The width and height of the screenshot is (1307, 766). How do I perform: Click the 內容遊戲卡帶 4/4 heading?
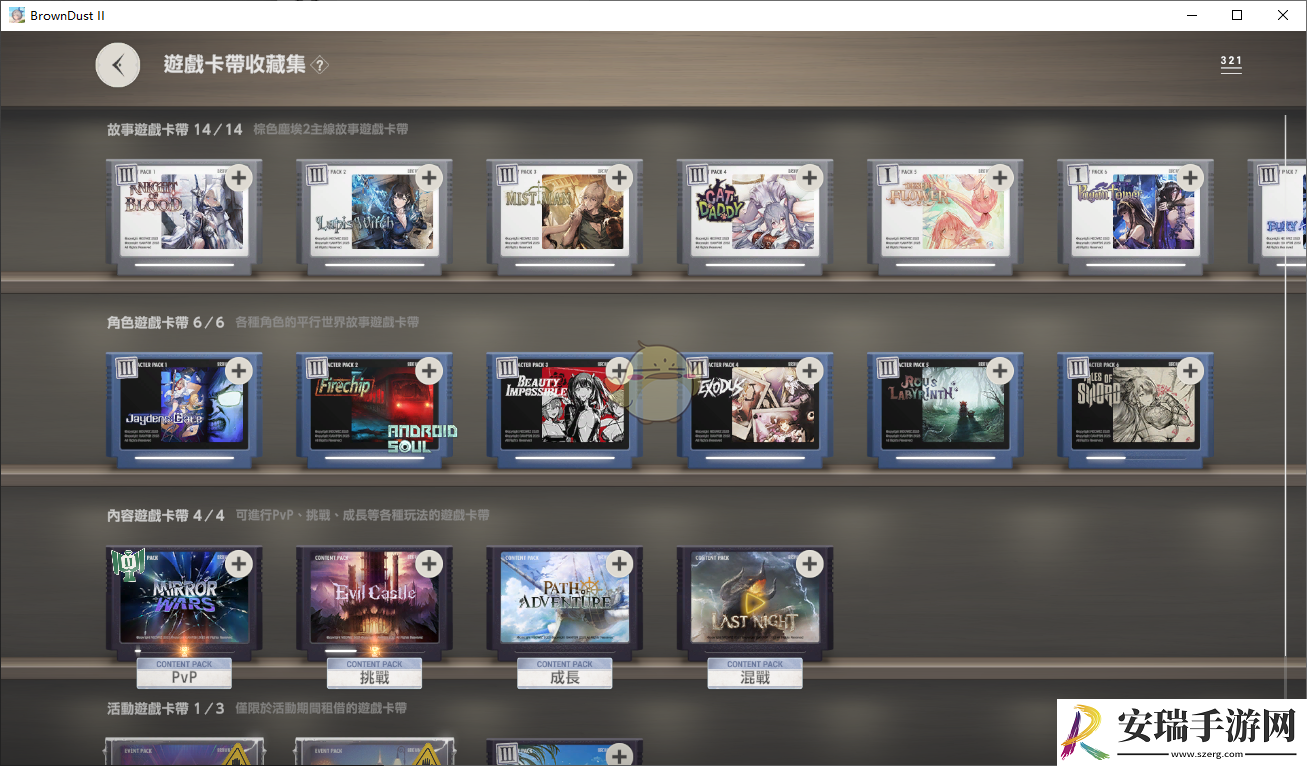tap(166, 515)
